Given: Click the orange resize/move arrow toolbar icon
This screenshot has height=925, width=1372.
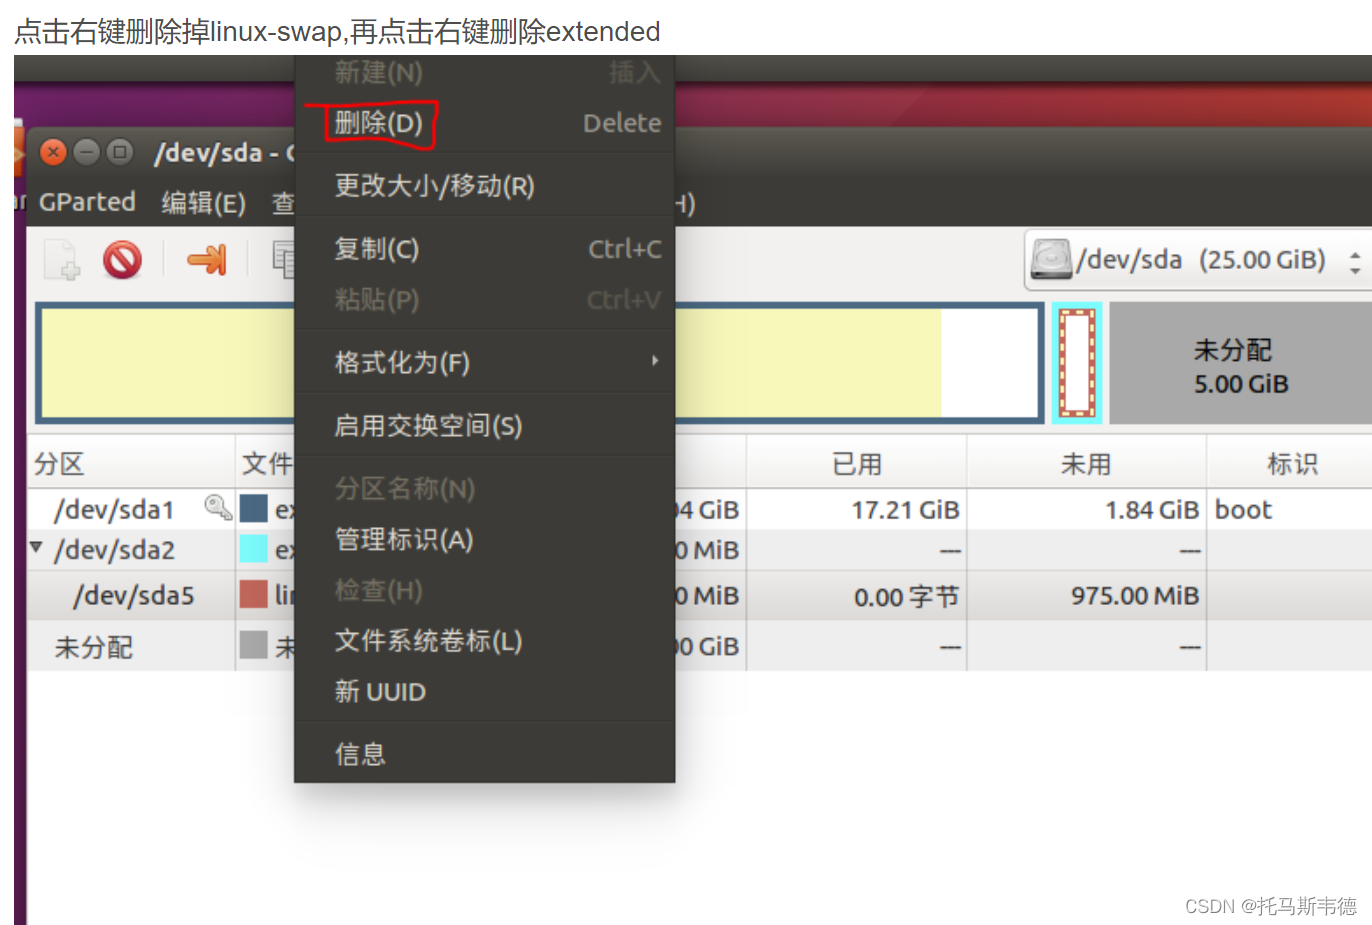Looking at the screenshot, I should pos(206,260).
